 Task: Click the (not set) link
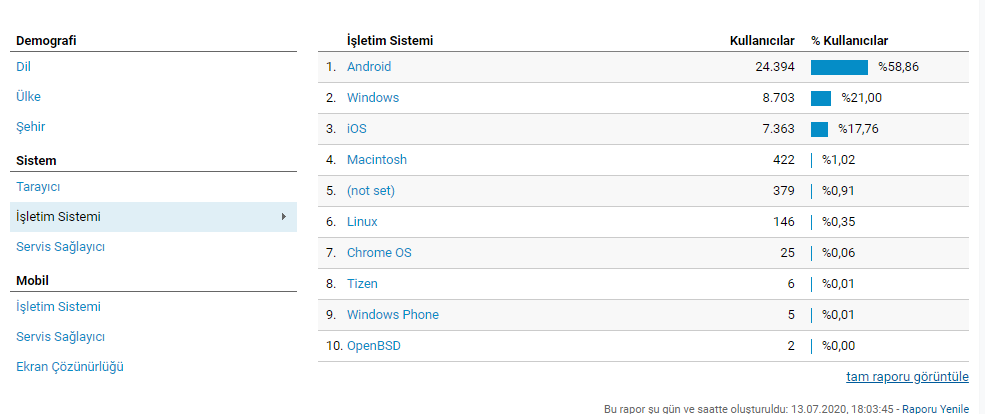pyautogui.click(x=371, y=190)
